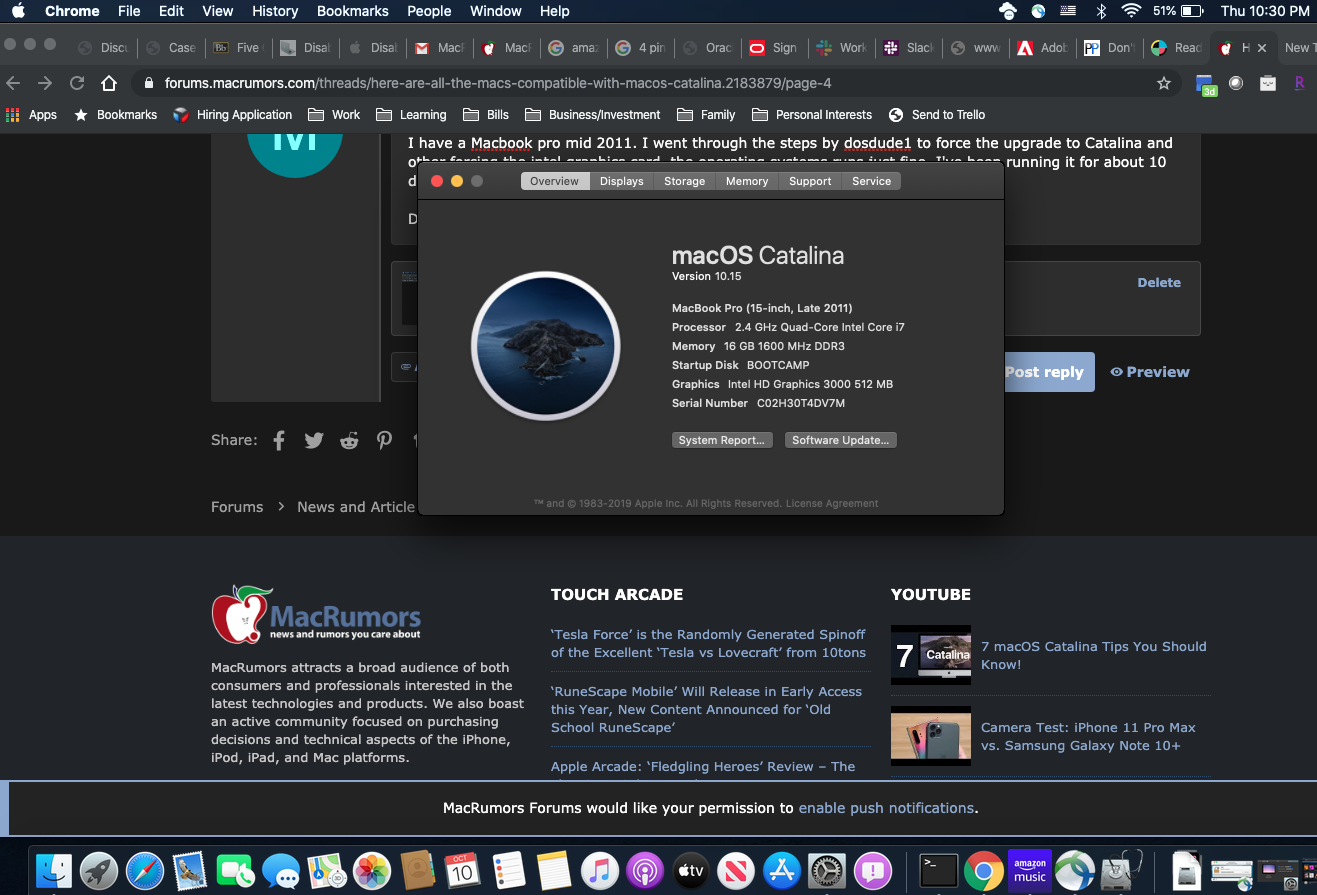Open News app in the dock
The height and width of the screenshot is (895, 1317).
coord(736,871)
